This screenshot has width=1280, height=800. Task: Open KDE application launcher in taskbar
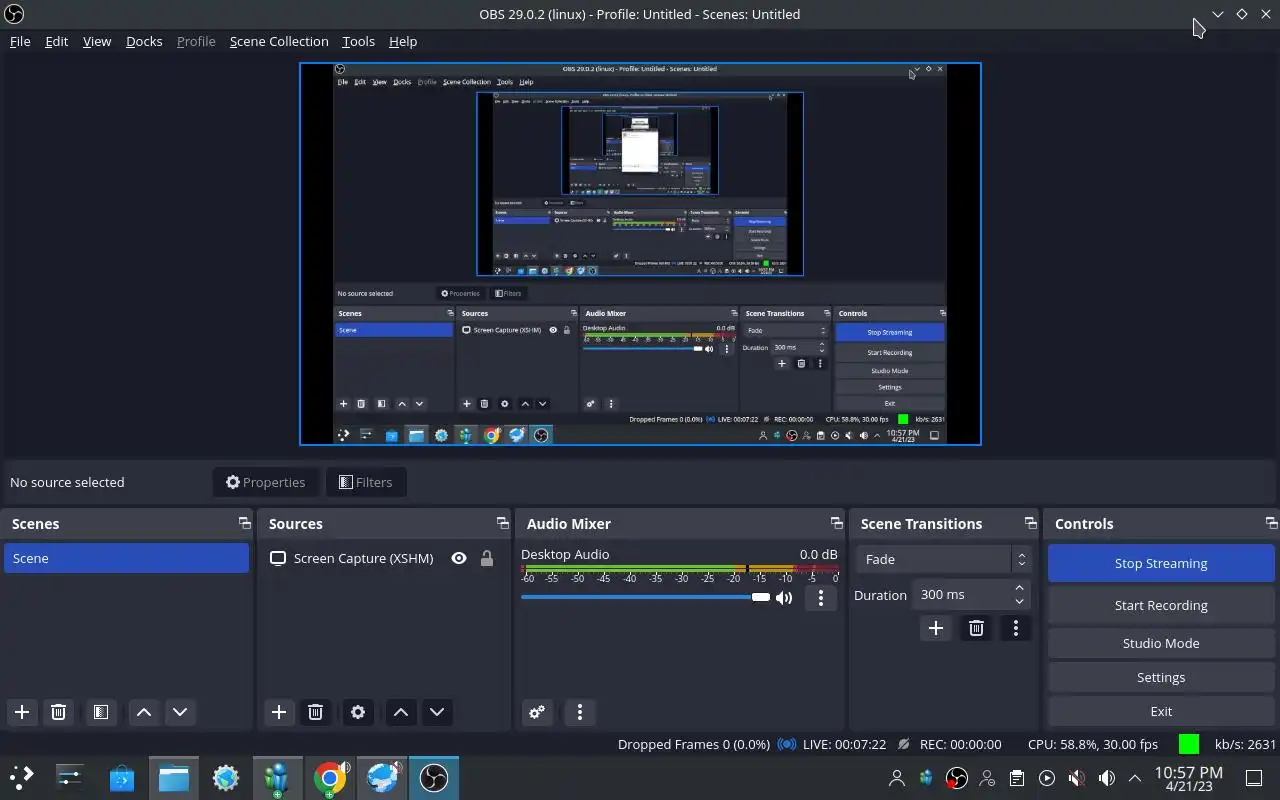coord(22,778)
